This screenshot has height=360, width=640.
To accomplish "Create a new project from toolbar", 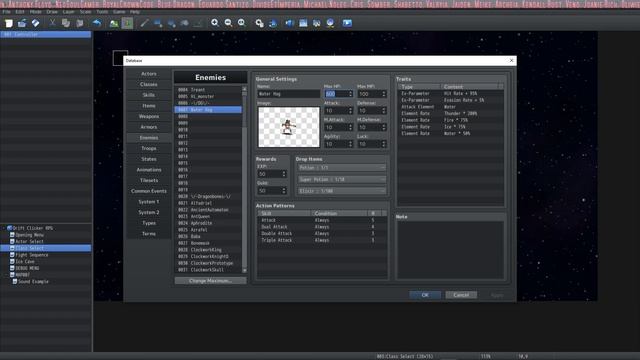I will (9, 23).
